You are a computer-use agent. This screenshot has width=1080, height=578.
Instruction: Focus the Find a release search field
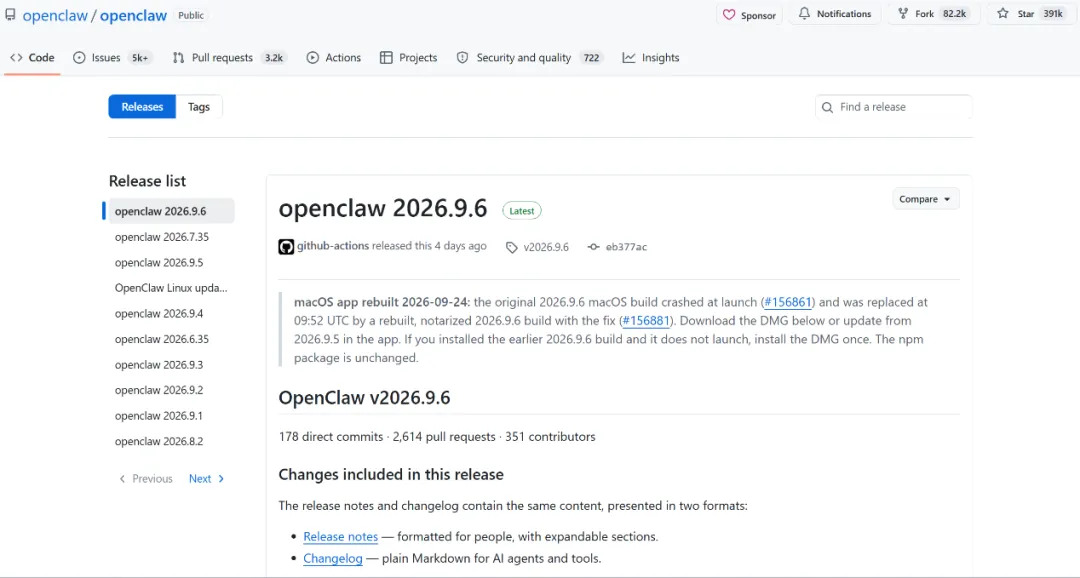coord(893,107)
